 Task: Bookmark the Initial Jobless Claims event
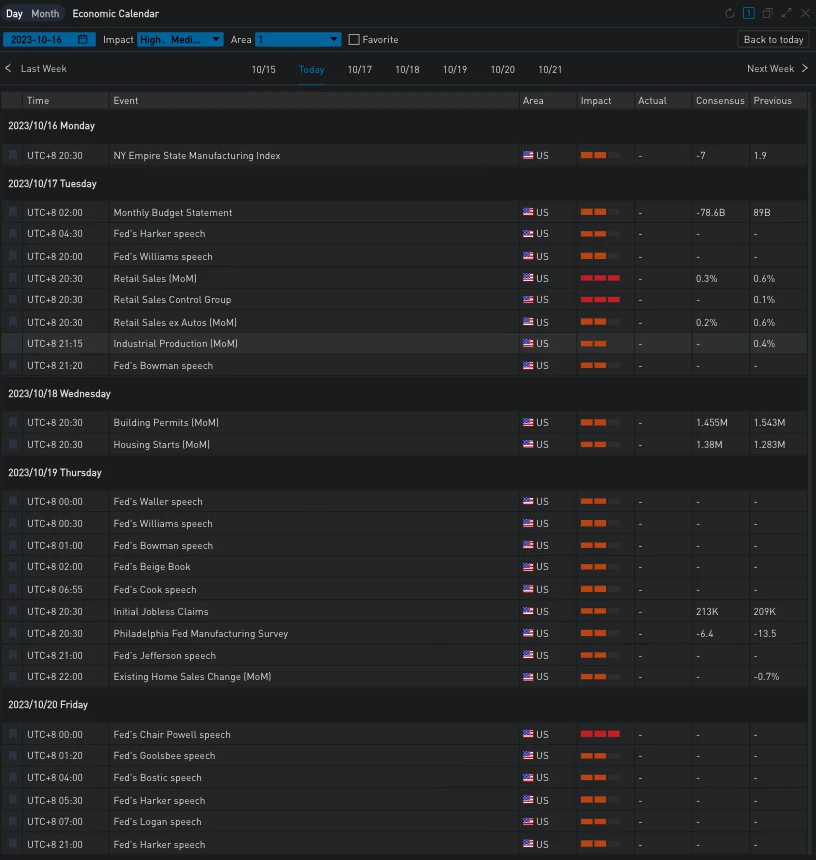tap(13, 612)
